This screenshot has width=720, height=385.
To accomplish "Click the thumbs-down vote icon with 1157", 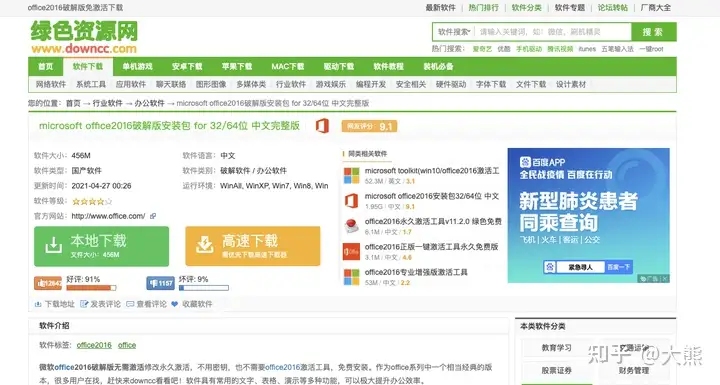I will click(160, 283).
